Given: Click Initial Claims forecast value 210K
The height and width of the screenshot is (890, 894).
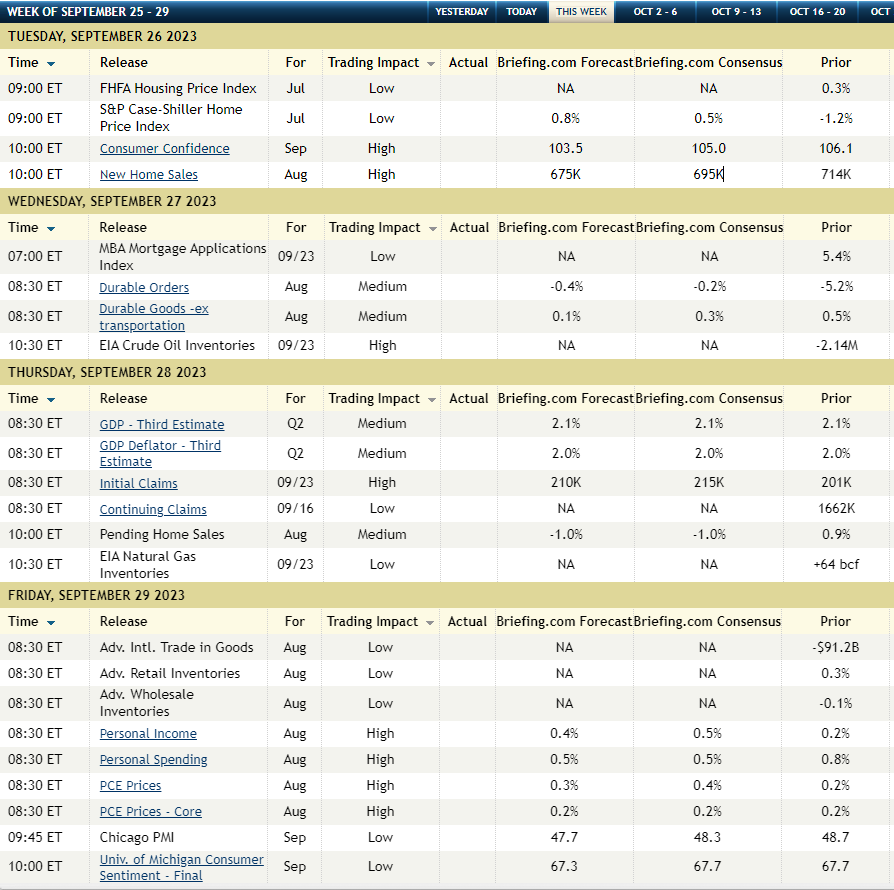Looking at the screenshot, I should 566,482.
